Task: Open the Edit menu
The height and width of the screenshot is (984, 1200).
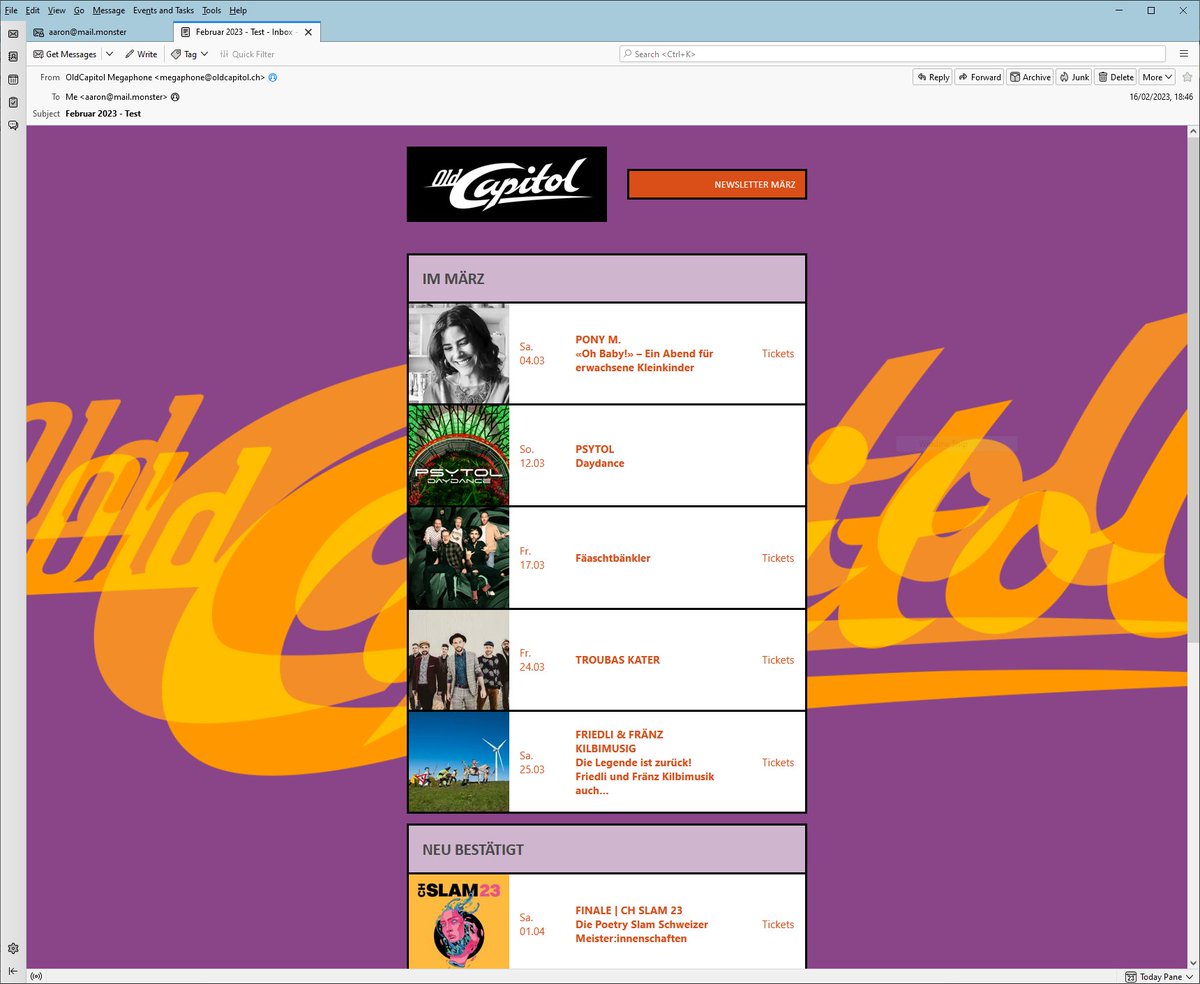Action: coord(33,10)
